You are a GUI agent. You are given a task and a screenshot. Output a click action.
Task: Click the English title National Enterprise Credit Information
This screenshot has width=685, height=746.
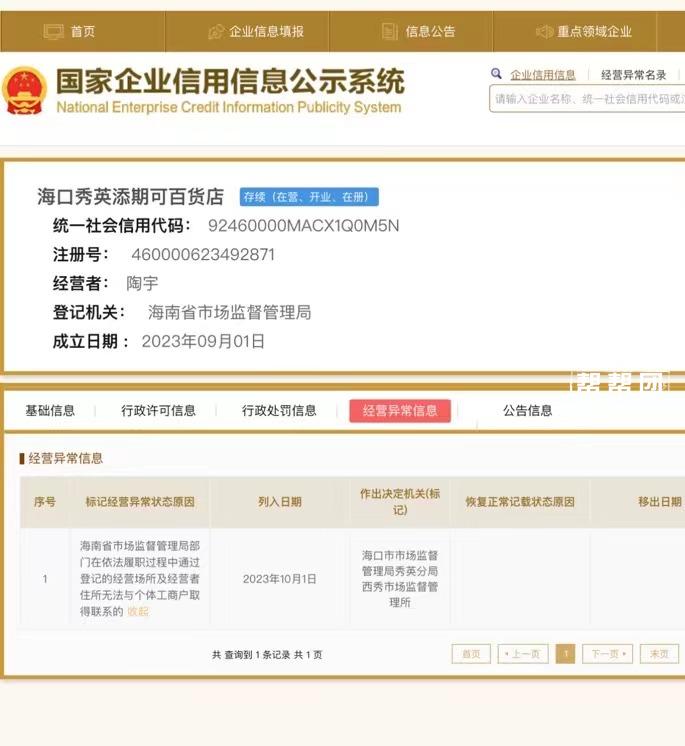click(229, 107)
